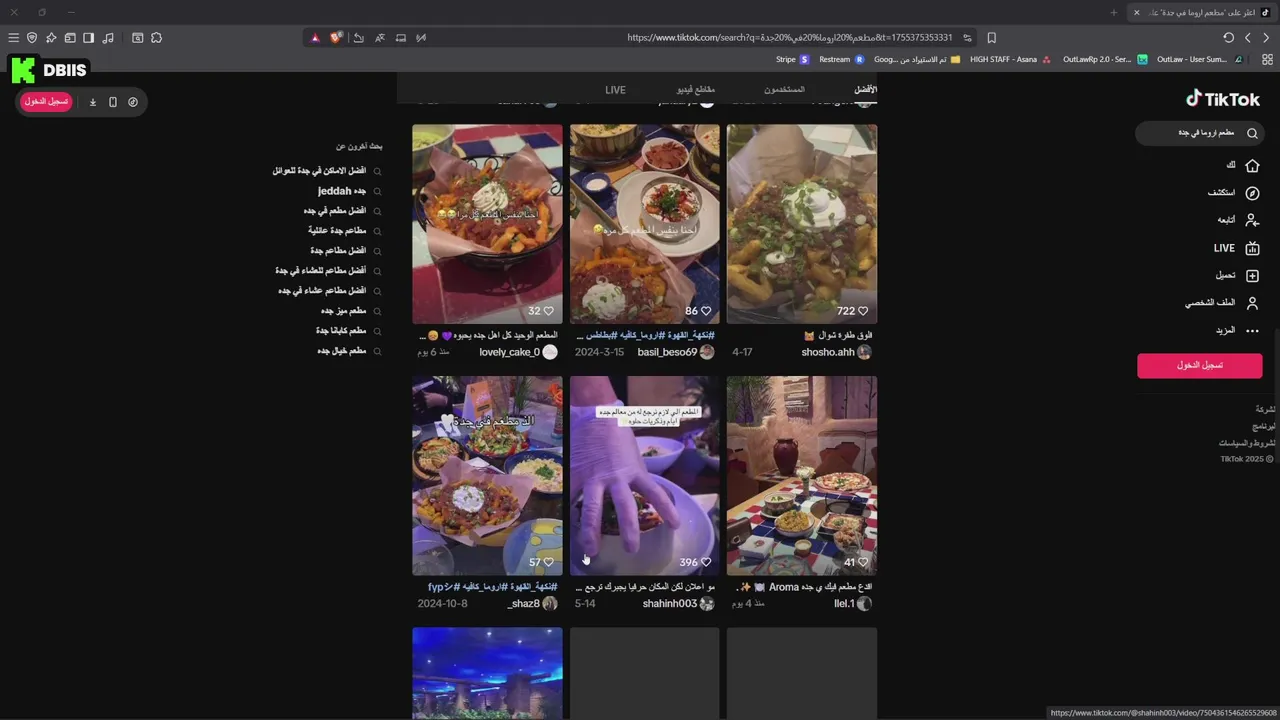1280x720 pixels.
Task: Open the extensions puzzle icon
Action: 156,38
